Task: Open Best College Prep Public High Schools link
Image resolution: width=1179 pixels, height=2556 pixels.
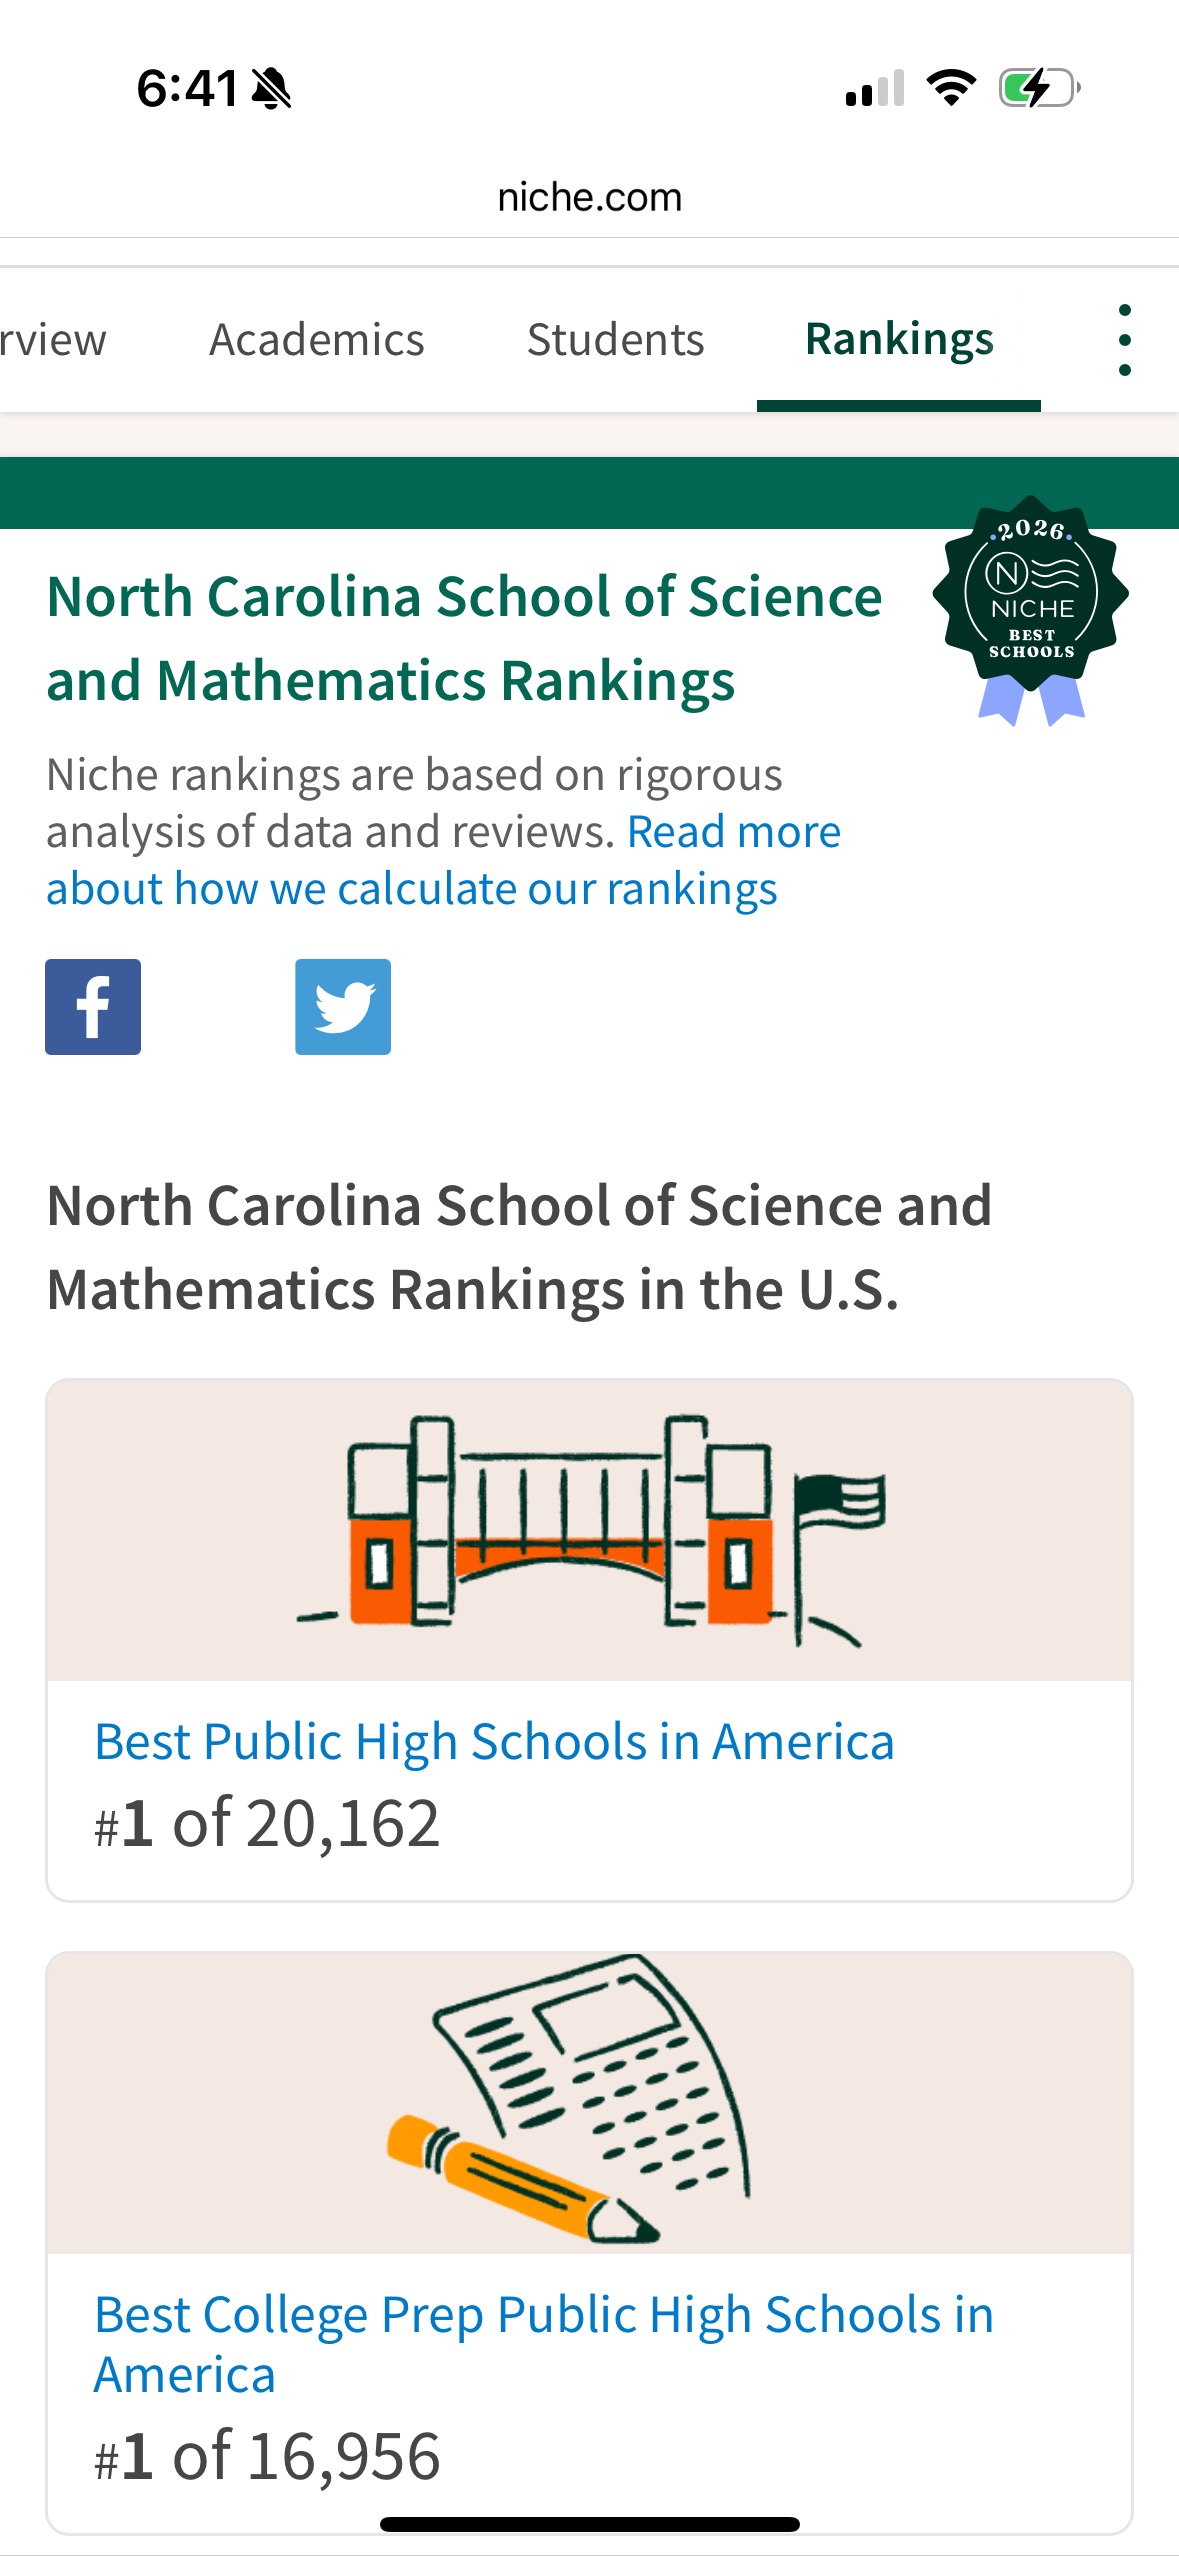Action: point(544,2344)
